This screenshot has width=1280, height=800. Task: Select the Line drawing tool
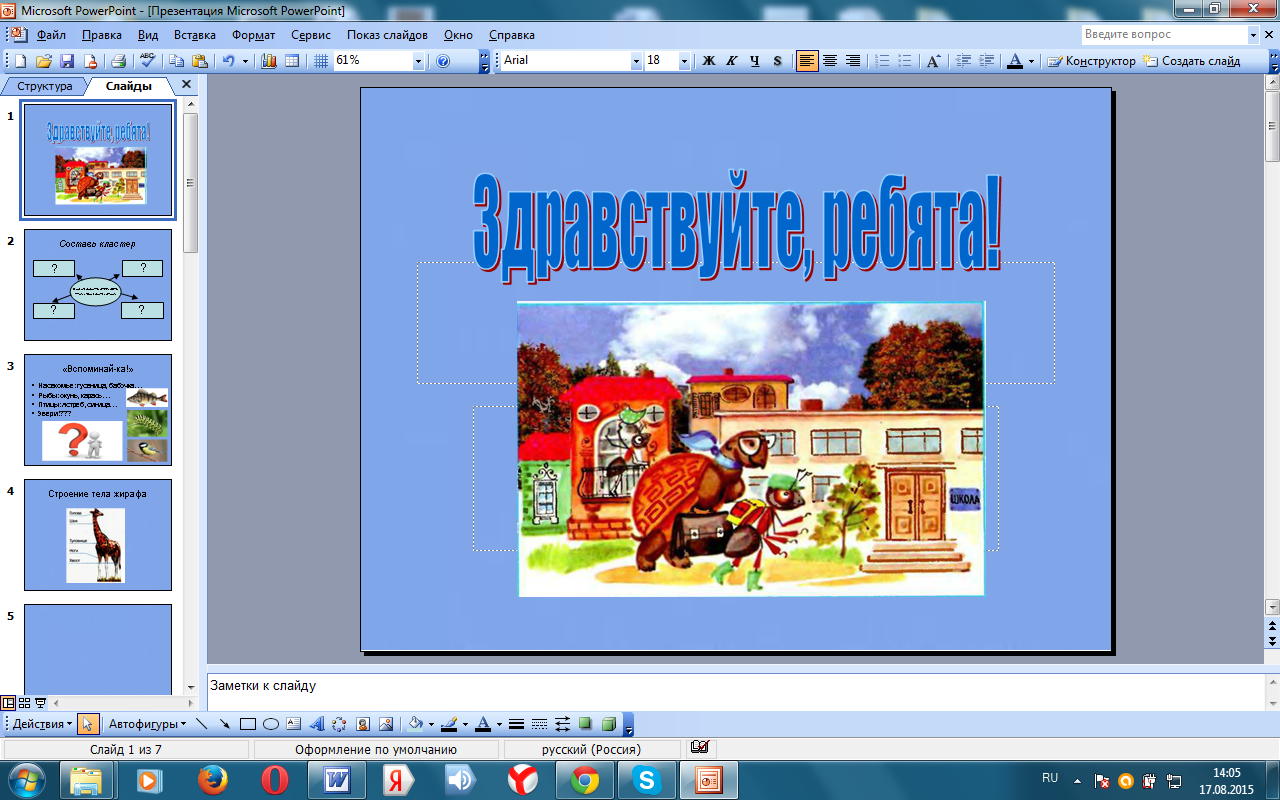pos(201,724)
